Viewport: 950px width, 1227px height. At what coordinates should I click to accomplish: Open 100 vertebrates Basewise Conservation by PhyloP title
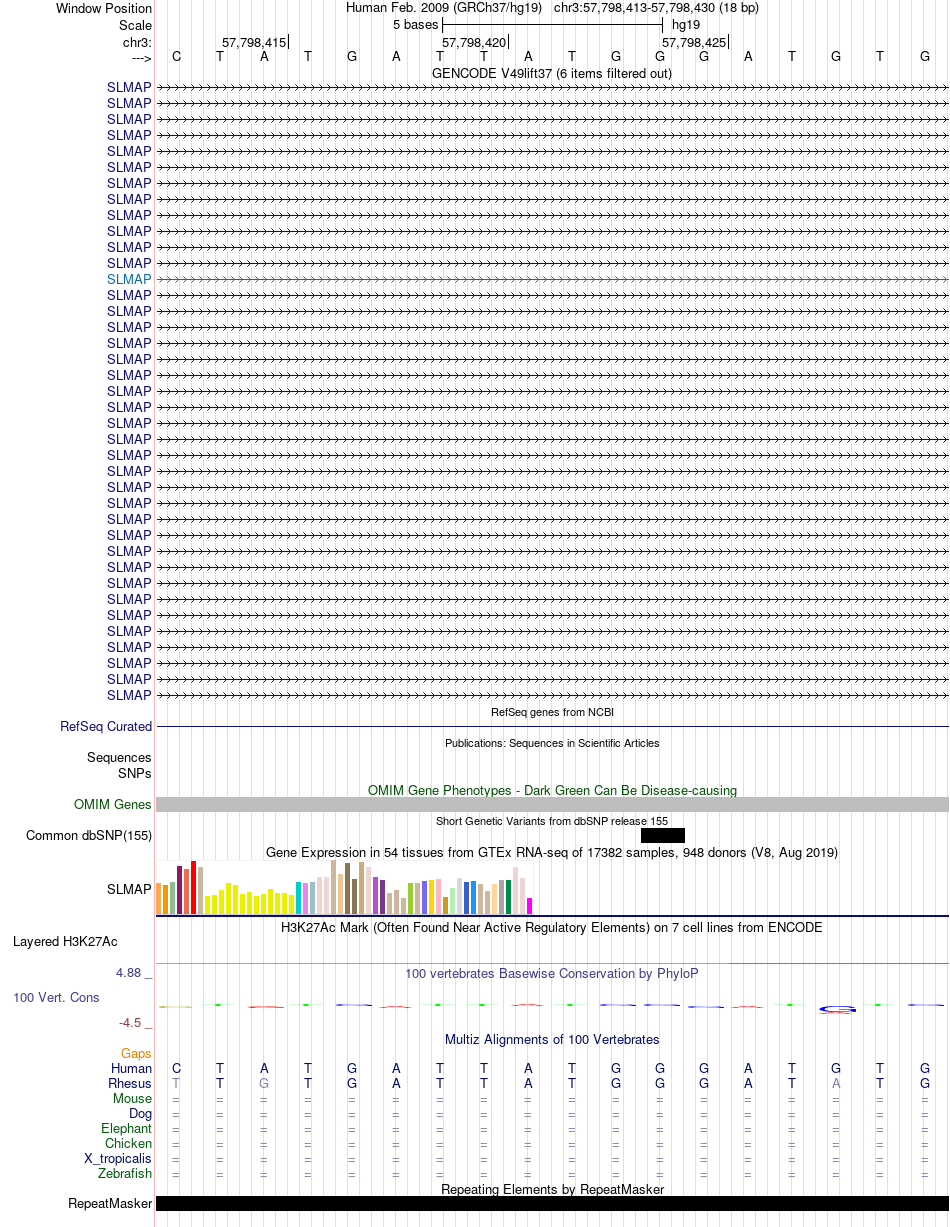[552, 973]
